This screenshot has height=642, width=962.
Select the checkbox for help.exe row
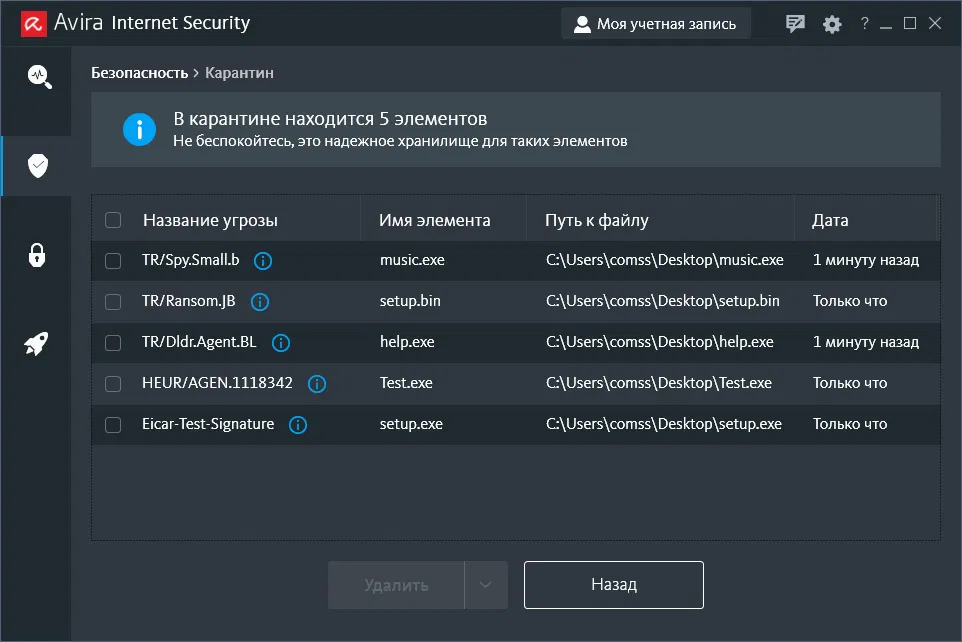(x=113, y=342)
